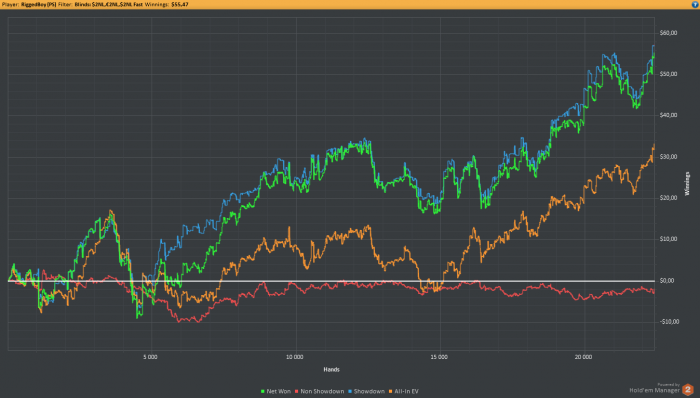This screenshot has height=398, width=700.
Task: Click the $60,00 y-axis label
Action: [668, 33]
